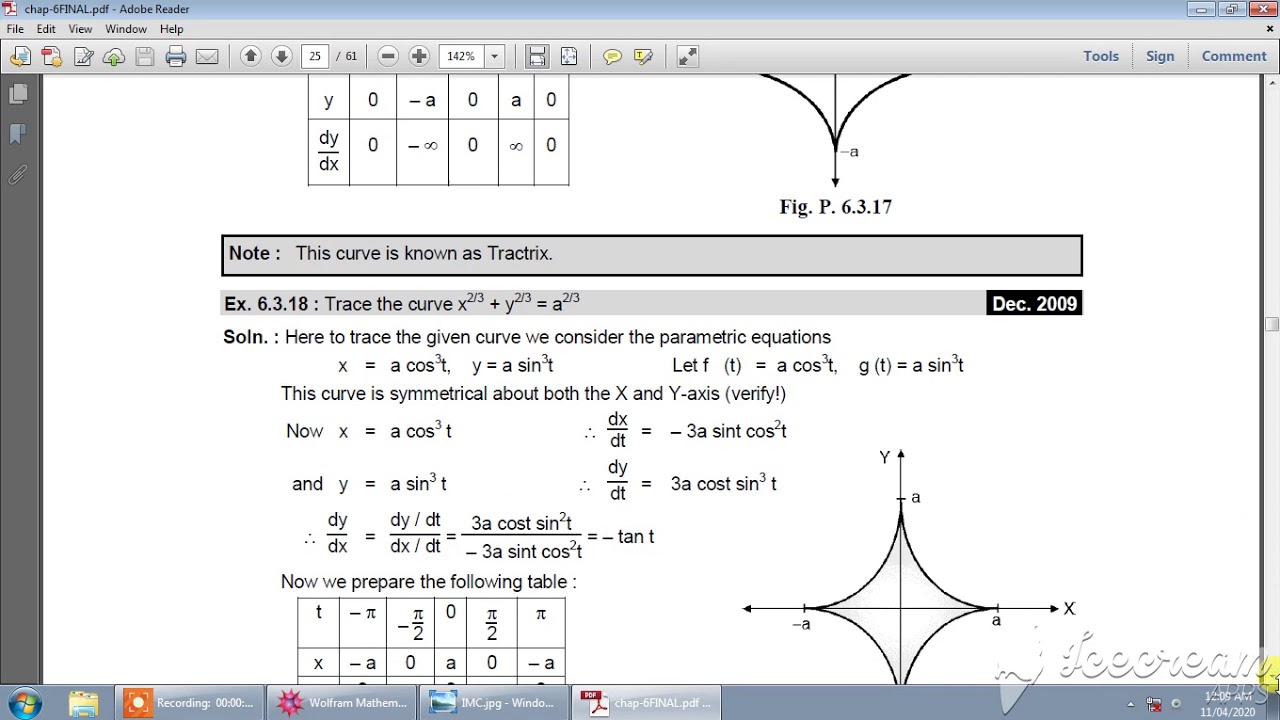Click the Dec. 2009 label

1034,304
